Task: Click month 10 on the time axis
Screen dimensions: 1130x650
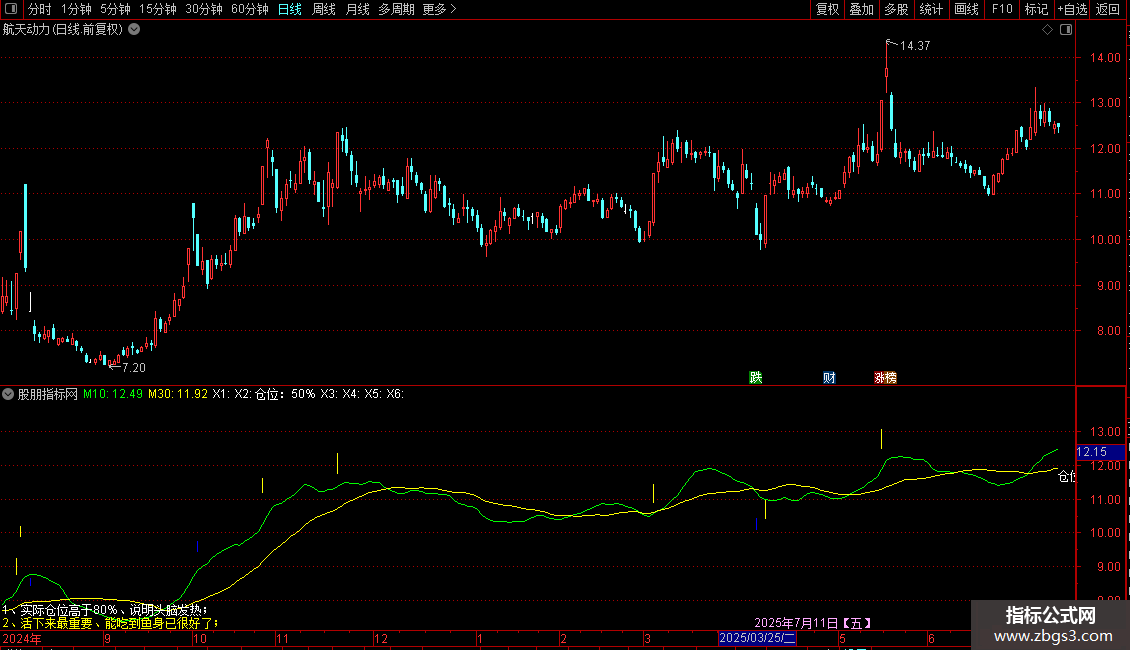Action: [x=200, y=638]
